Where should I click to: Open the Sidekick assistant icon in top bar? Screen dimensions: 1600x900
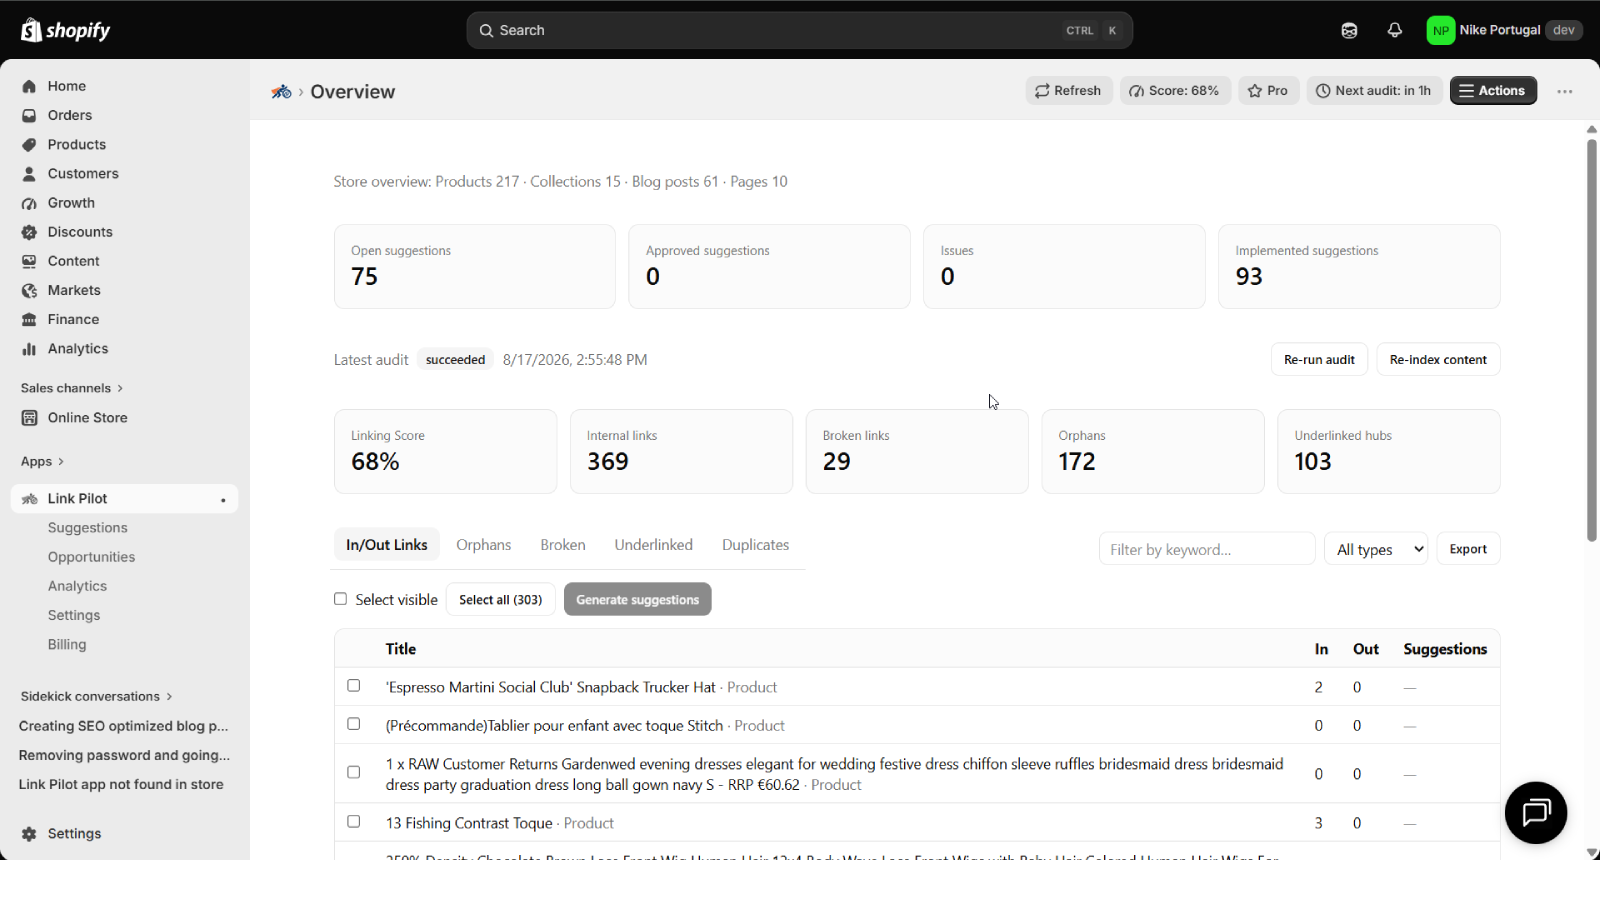coord(1349,30)
